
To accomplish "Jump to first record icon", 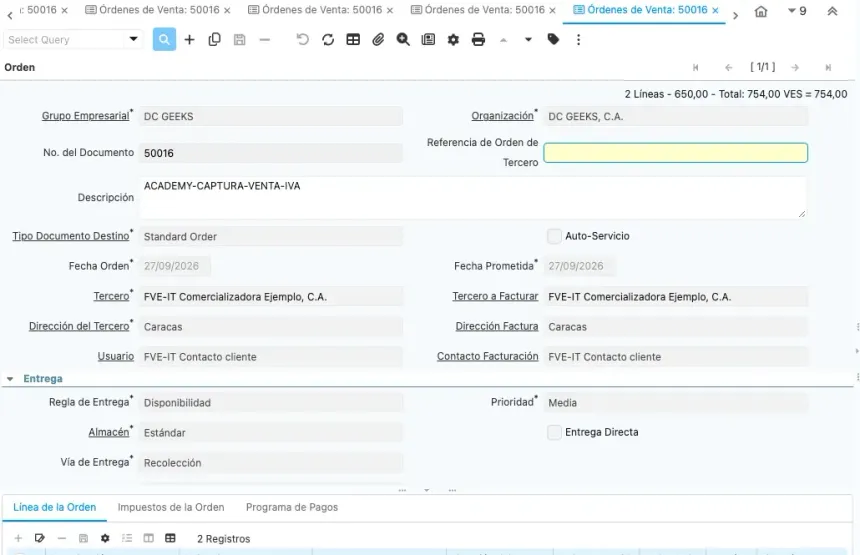I will click(695, 67).
